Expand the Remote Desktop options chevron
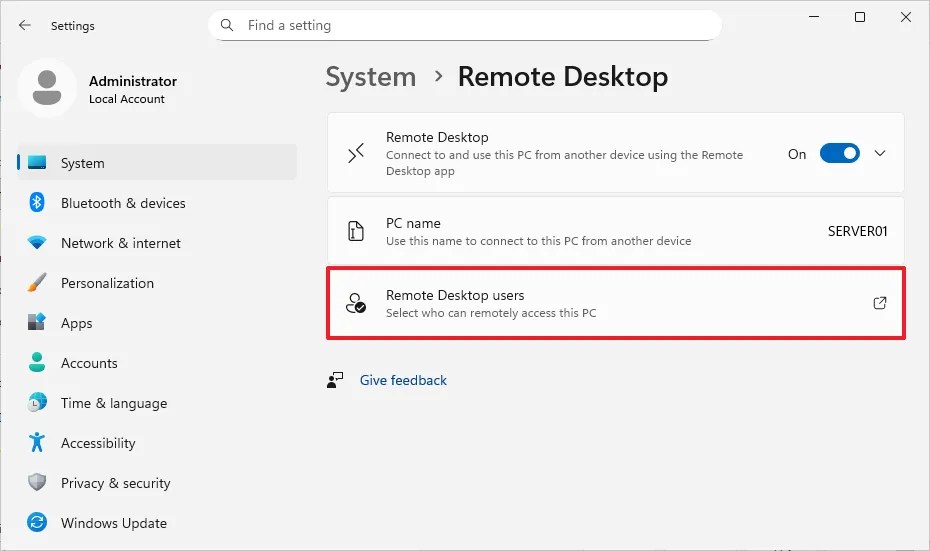Viewport: 930px width, 551px height. click(x=880, y=154)
